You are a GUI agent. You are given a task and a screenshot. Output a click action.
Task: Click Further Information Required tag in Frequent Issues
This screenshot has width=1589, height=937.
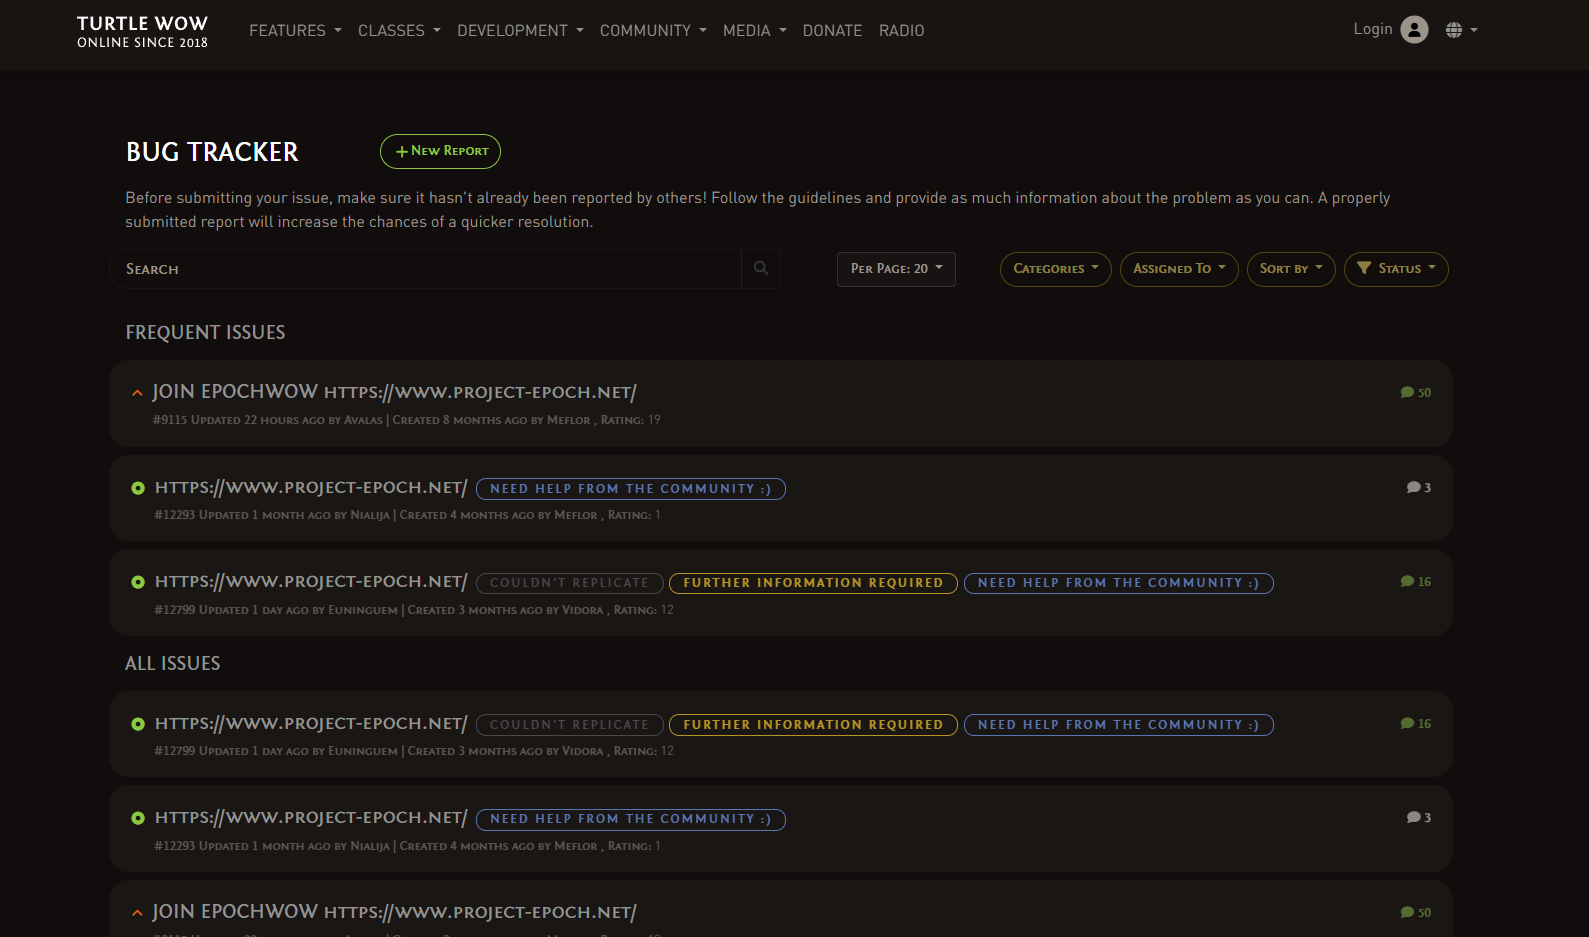pos(813,583)
